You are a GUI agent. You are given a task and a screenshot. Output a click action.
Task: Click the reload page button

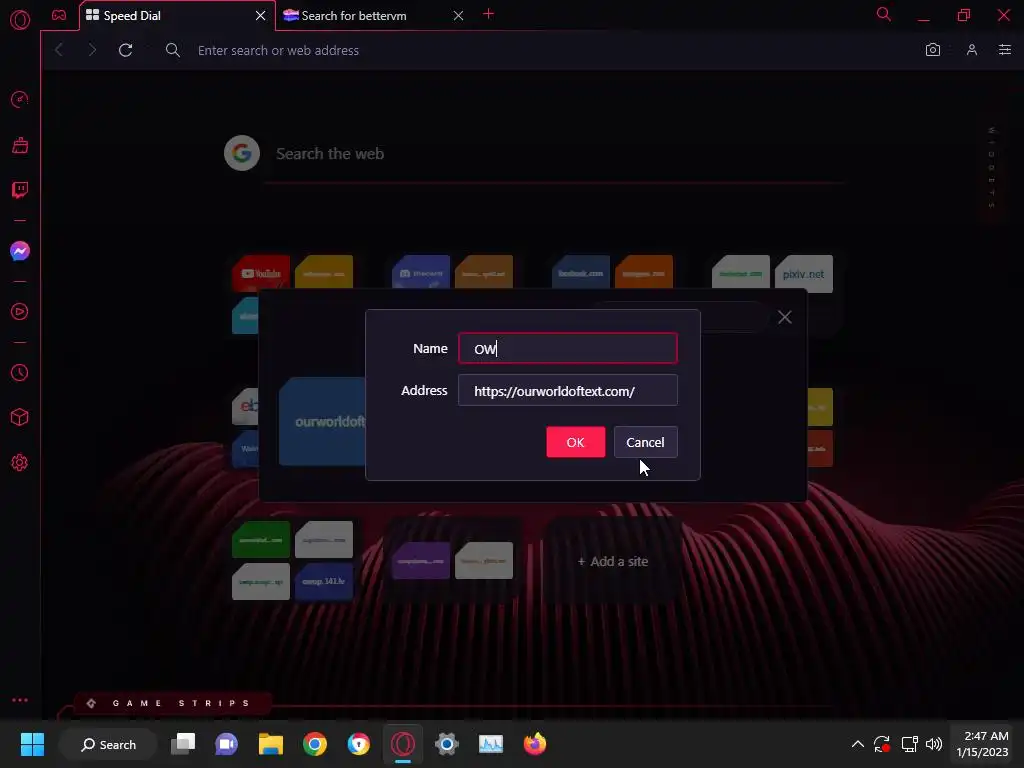click(x=125, y=50)
